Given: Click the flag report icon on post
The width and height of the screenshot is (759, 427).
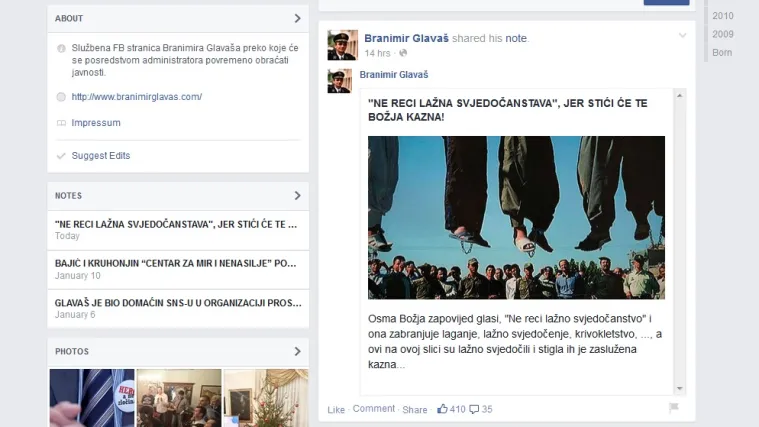Looking at the screenshot, I should (x=673, y=408).
